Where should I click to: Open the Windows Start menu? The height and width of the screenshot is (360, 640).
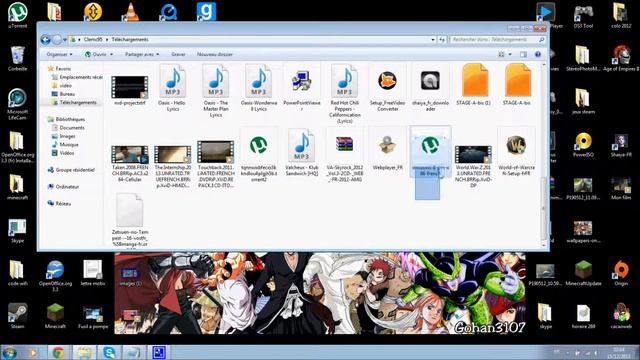pos(9,352)
